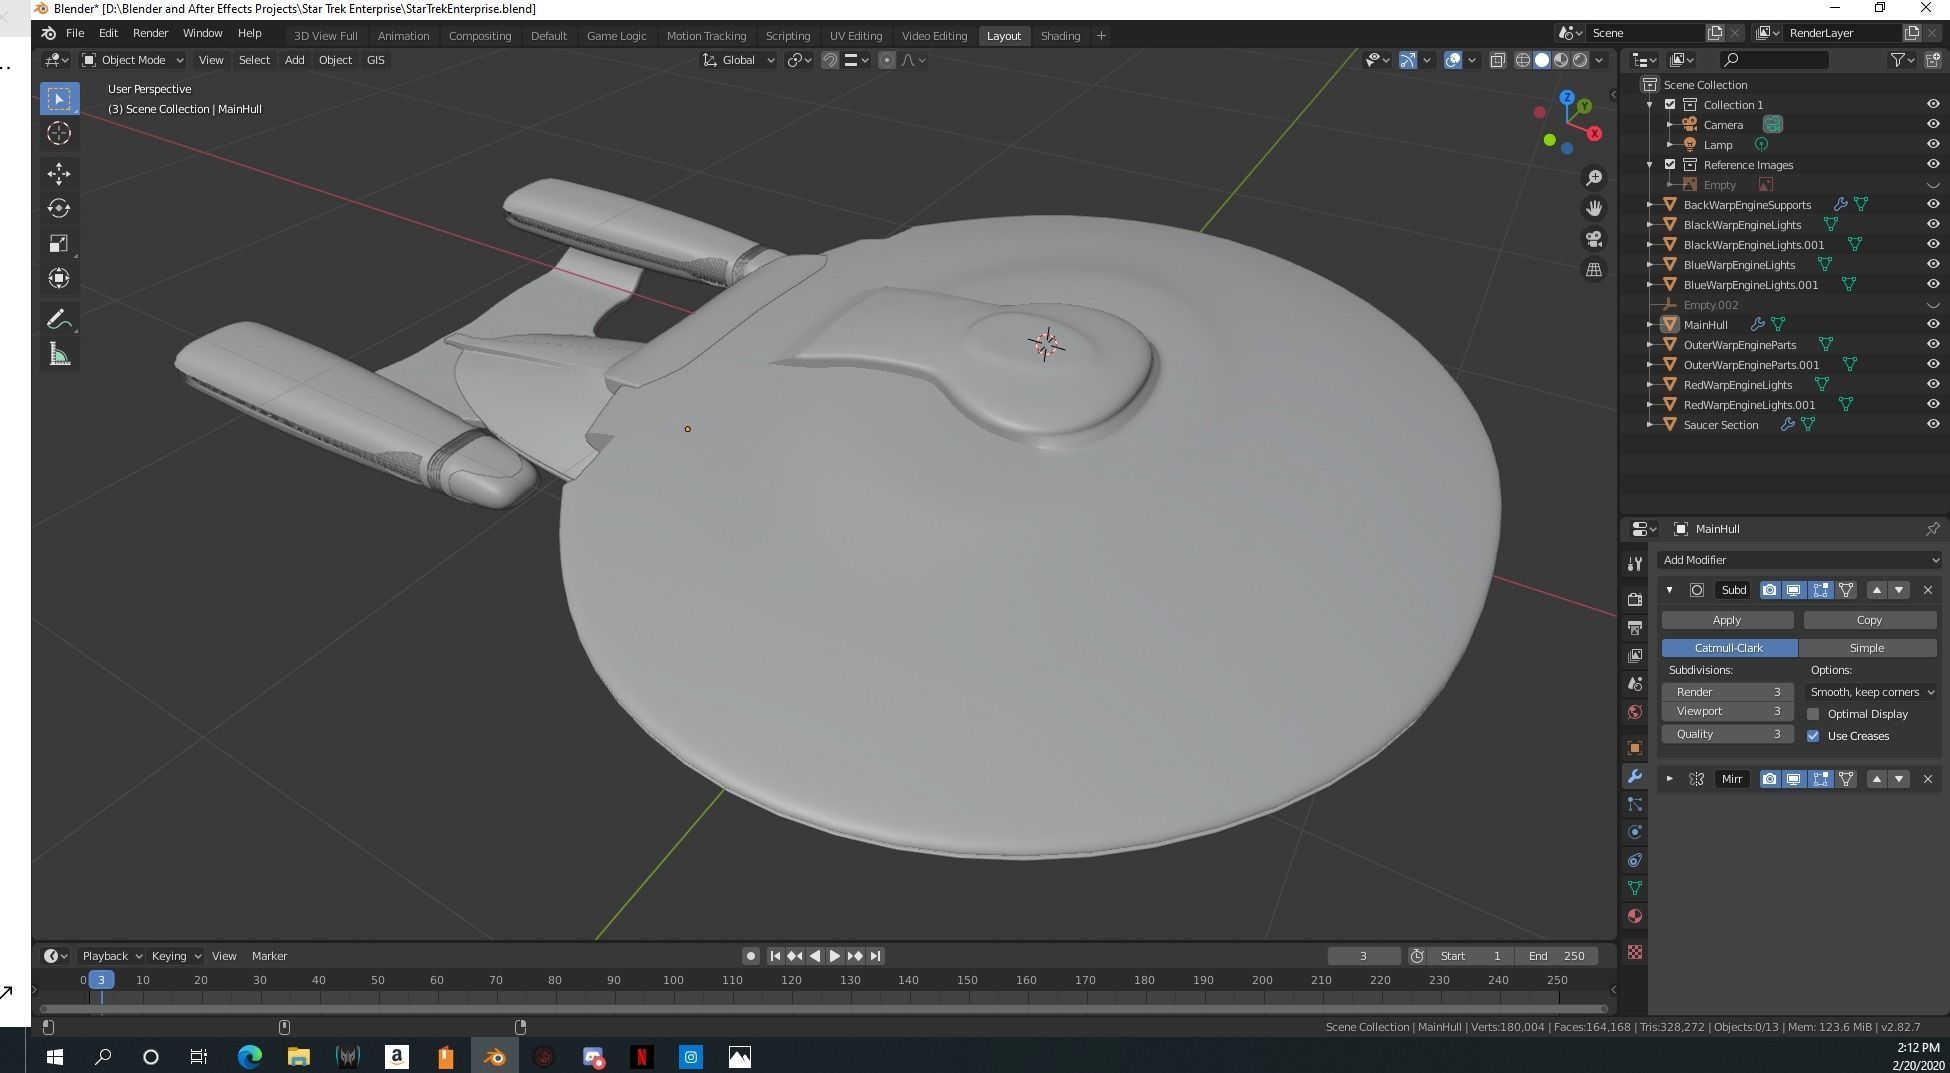Open the Object Data mesh tab
Viewport: 1950px width, 1073px height.
point(1635,888)
